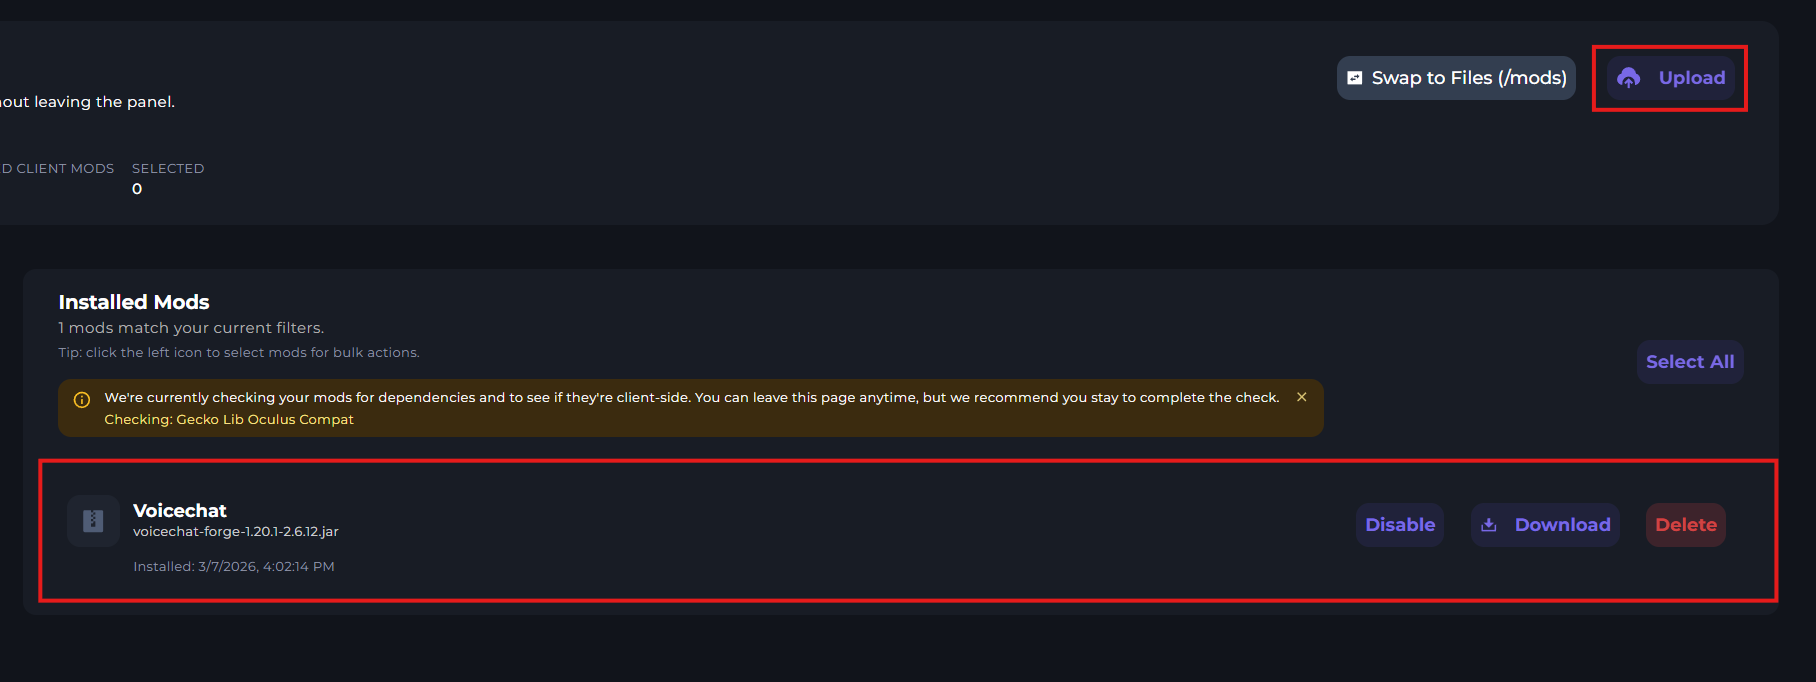Click the Installed Mods heading

click(x=134, y=302)
